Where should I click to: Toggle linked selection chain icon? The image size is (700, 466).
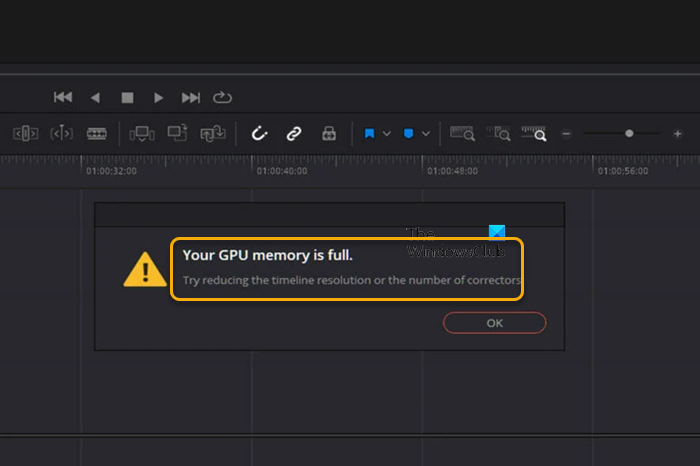pos(294,133)
